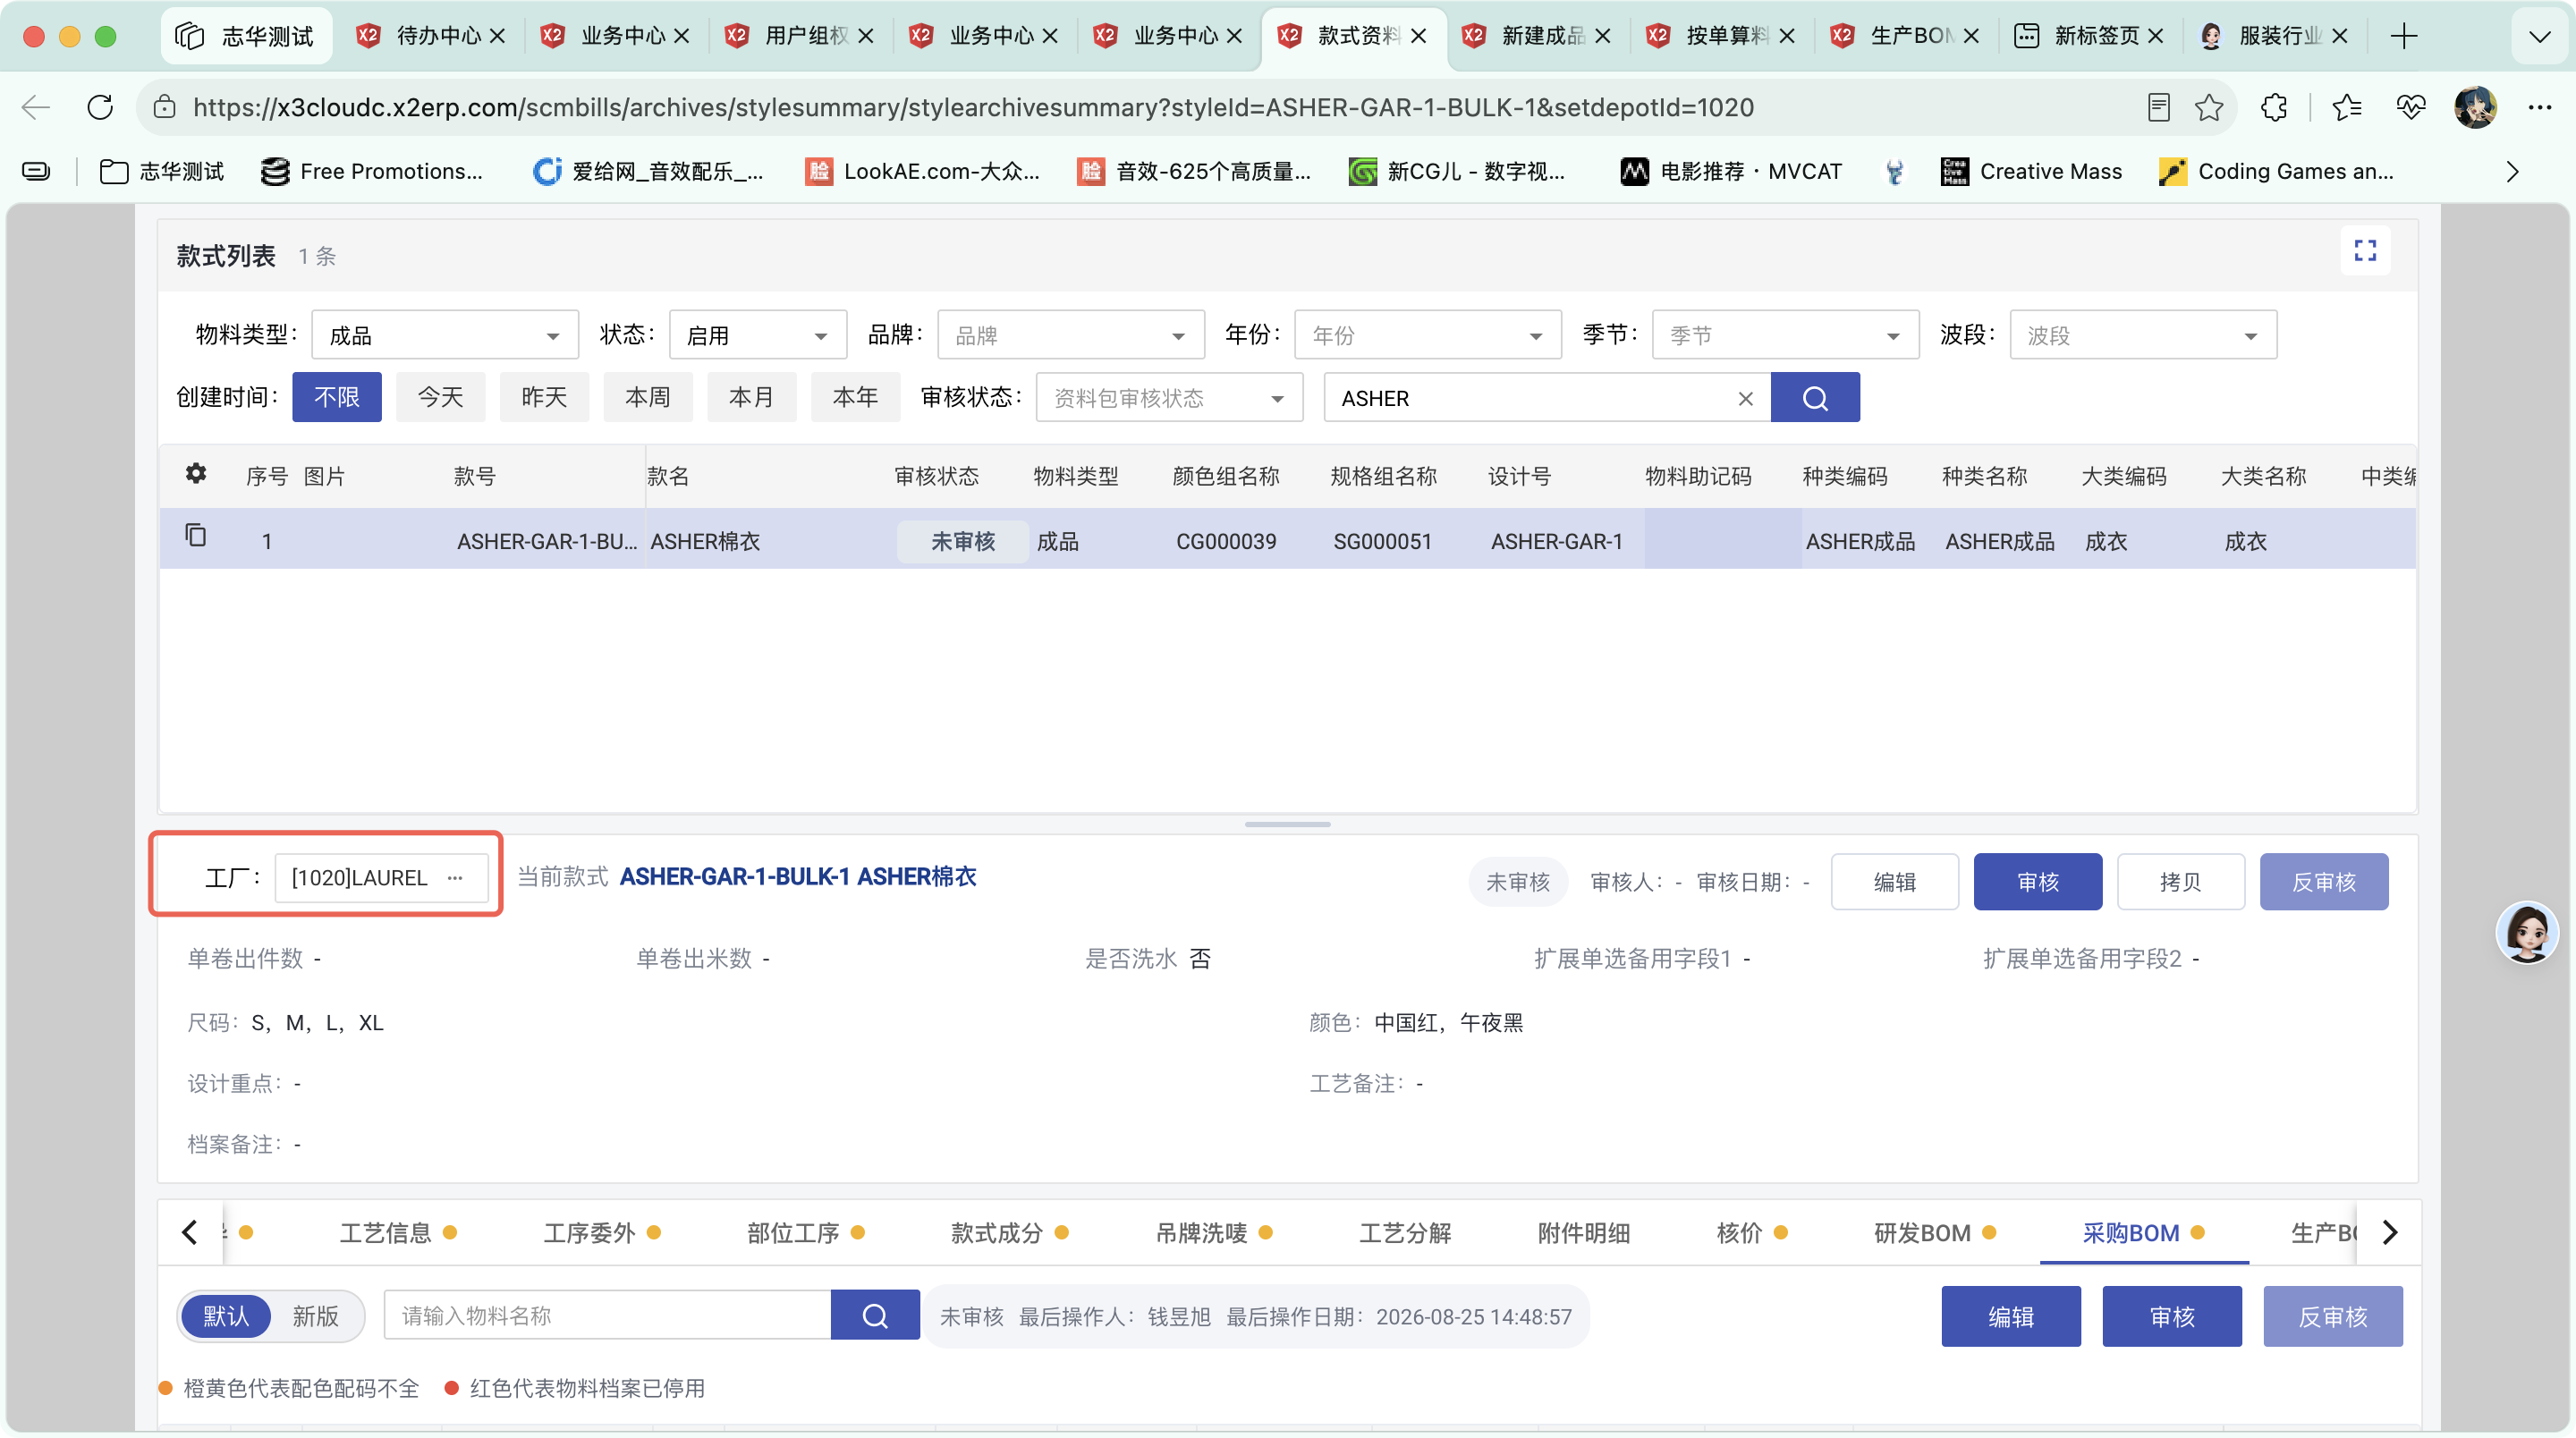
Task: Bookmark this page with star icon
Action: tap(2209, 107)
